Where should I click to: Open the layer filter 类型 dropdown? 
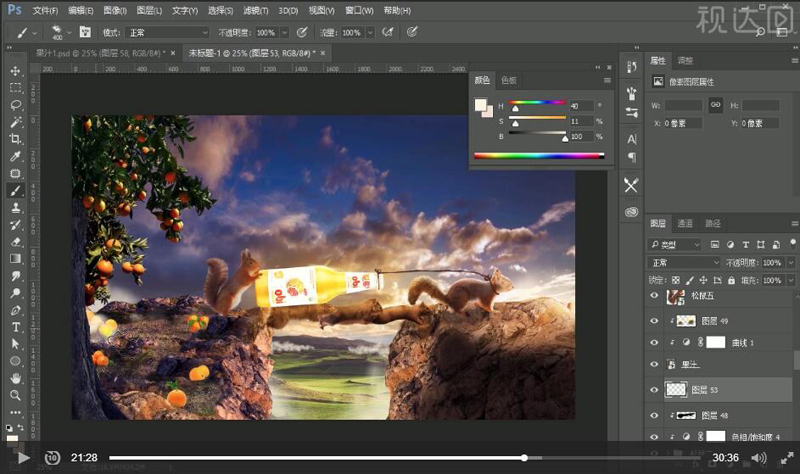674,245
